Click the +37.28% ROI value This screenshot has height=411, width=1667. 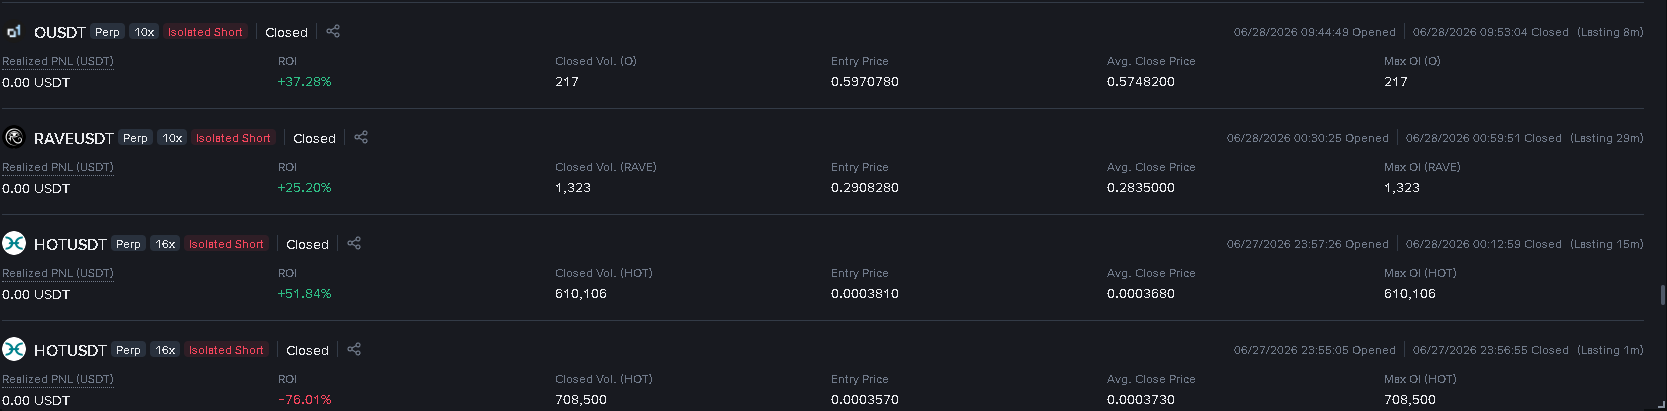tap(304, 82)
